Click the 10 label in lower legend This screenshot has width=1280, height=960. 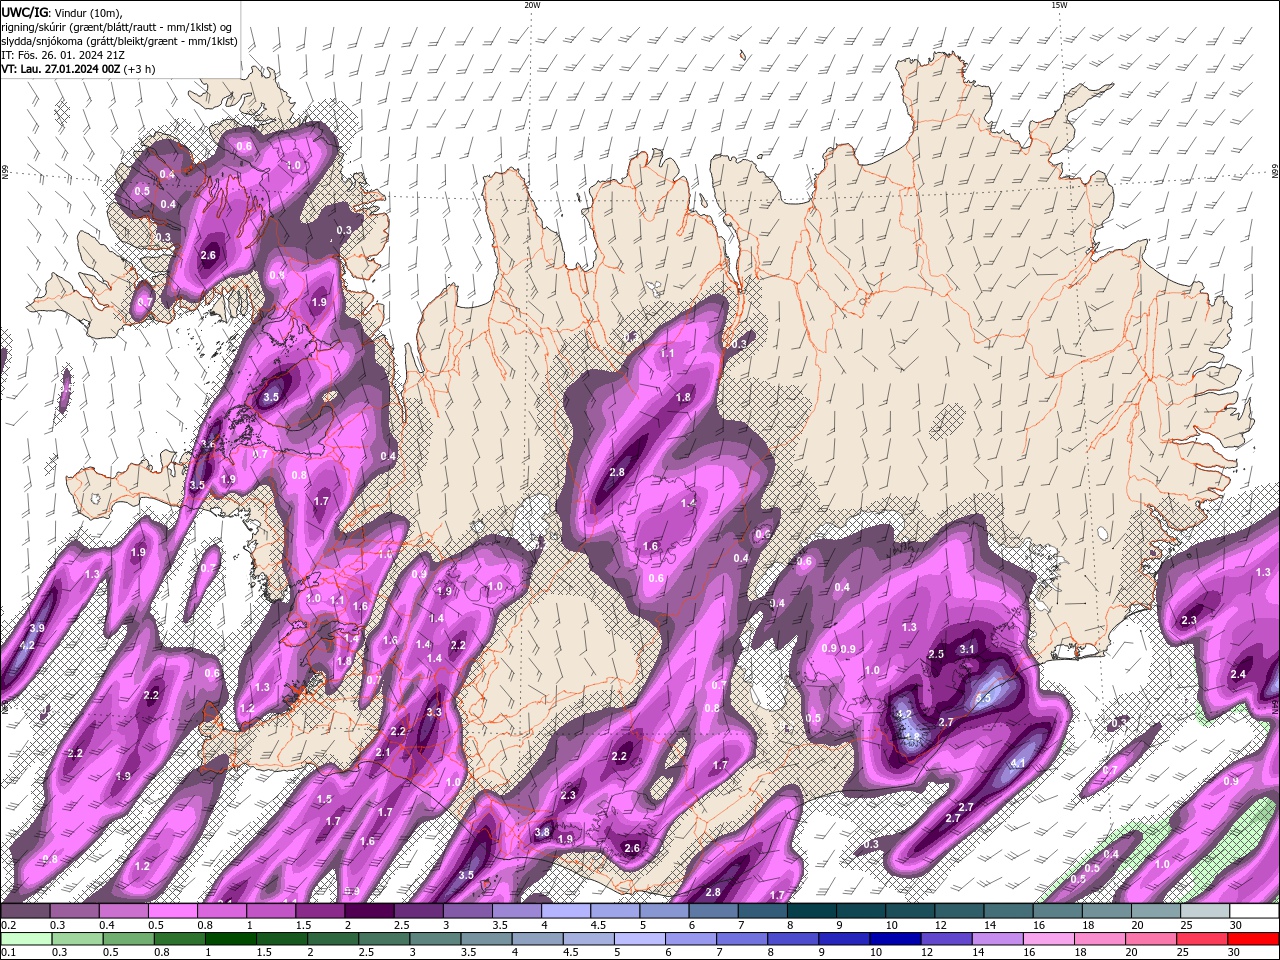tap(876, 952)
